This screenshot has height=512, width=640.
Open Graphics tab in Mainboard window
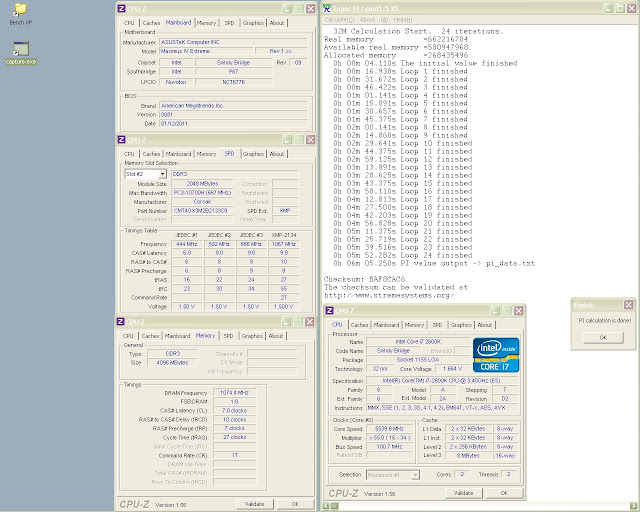(253, 23)
